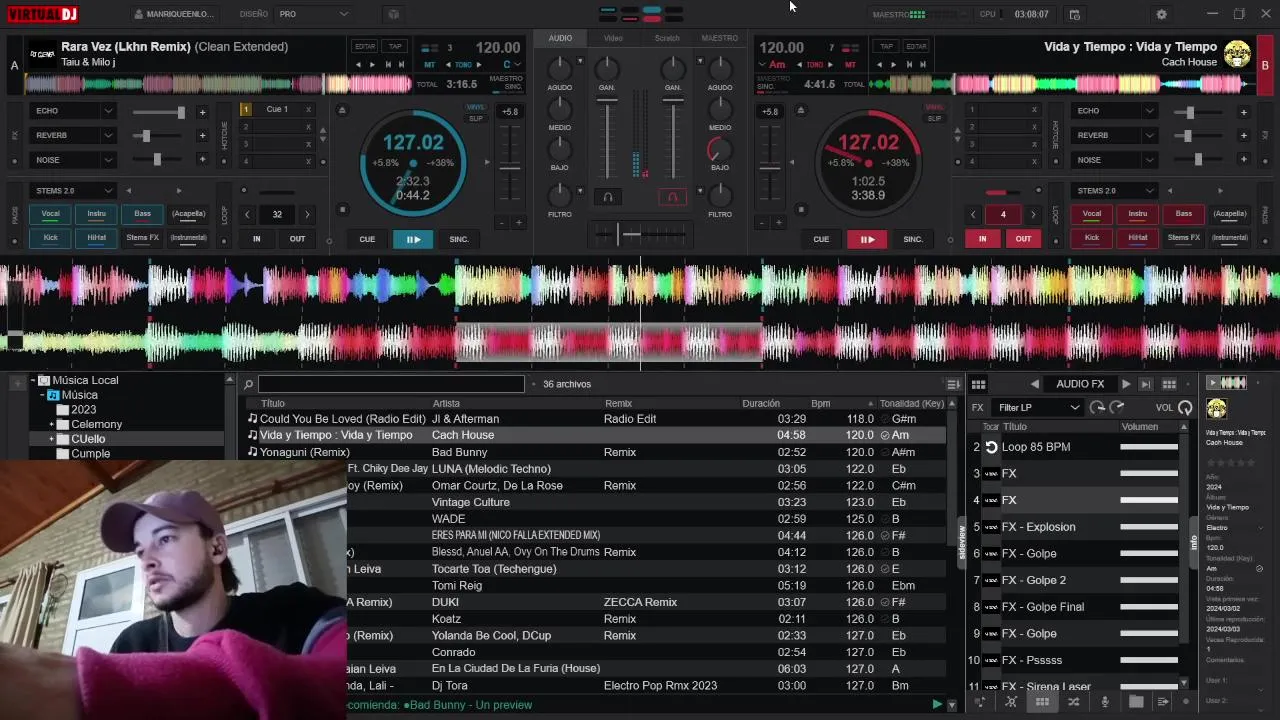The width and height of the screenshot is (1280, 720).
Task: Click folder icon in bottom toolbar
Action: click(x=1136, y=702)
